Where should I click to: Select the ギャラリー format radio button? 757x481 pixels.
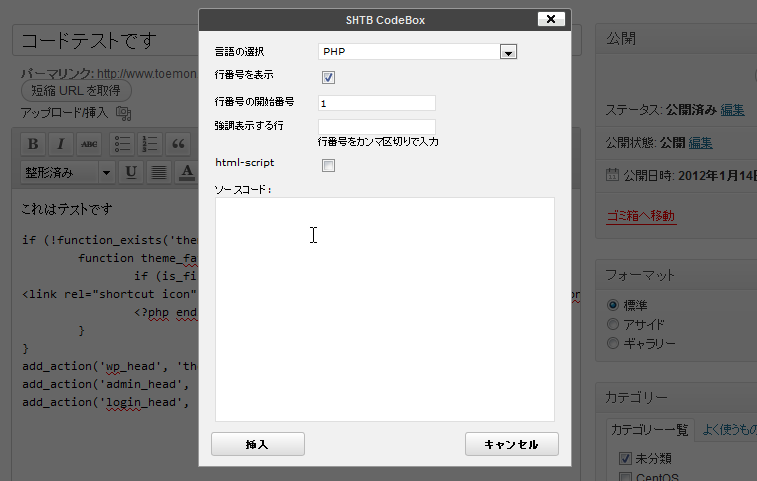point(613,343)
